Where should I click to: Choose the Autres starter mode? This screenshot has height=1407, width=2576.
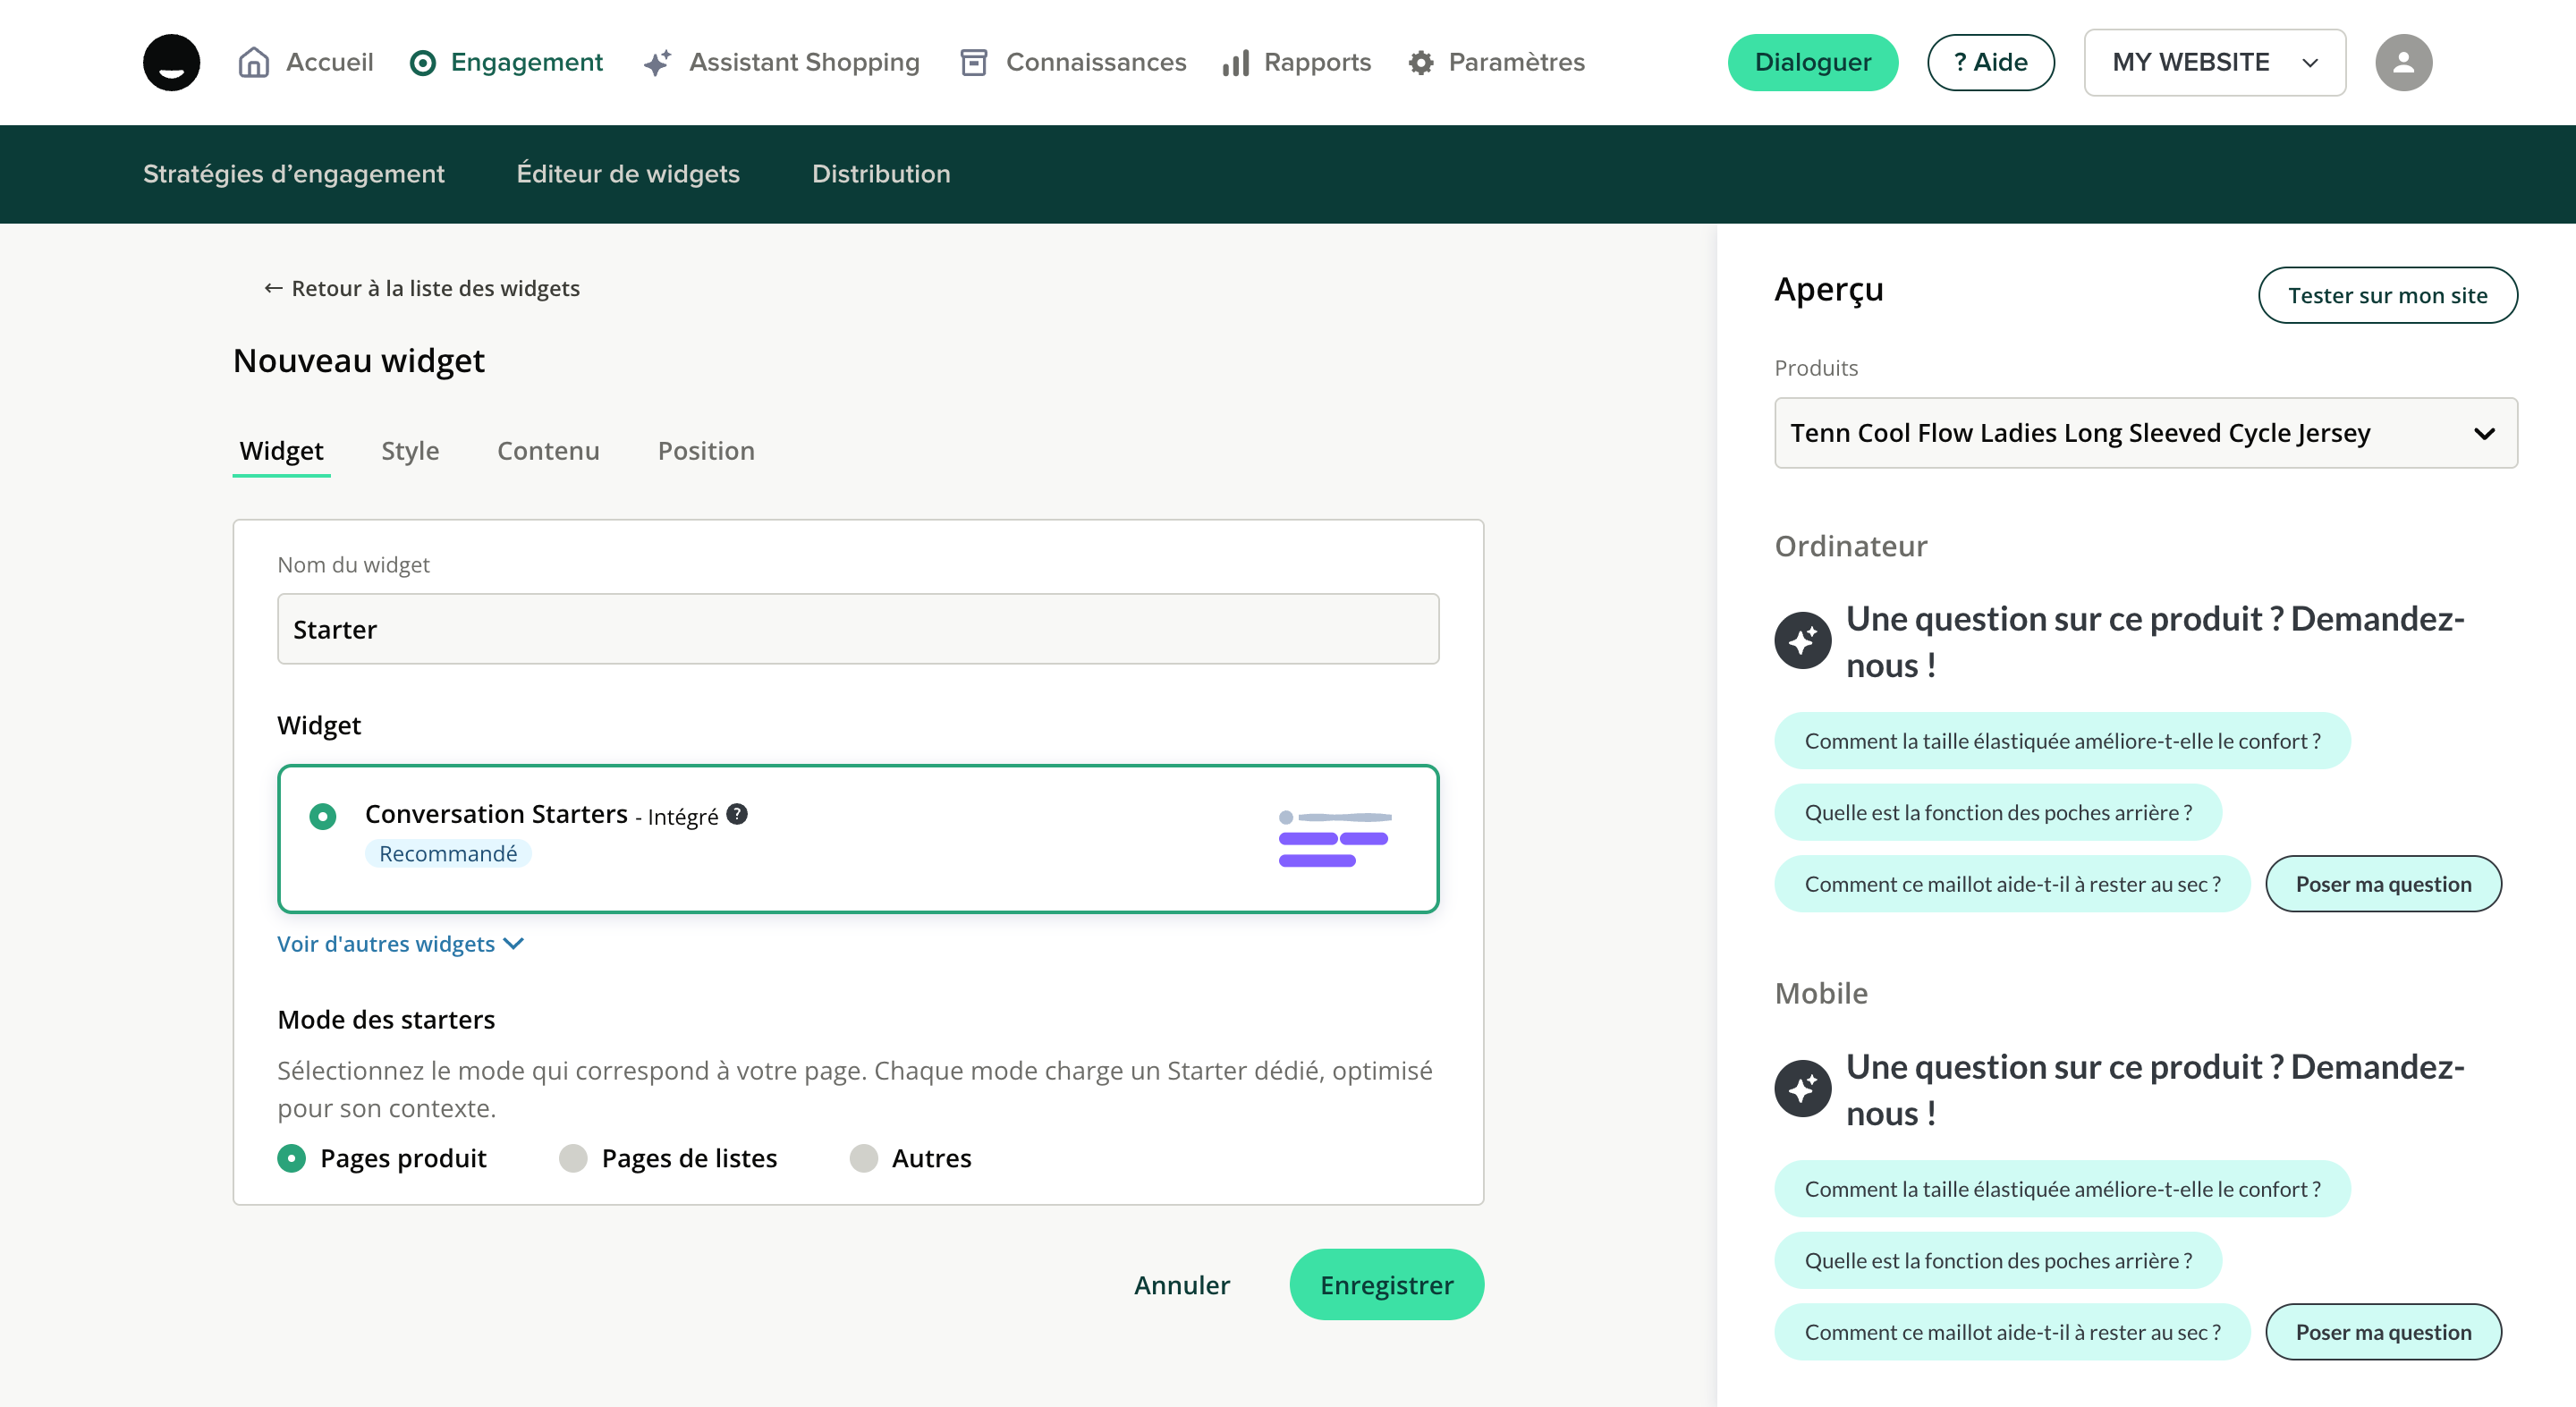point(864,1158)
